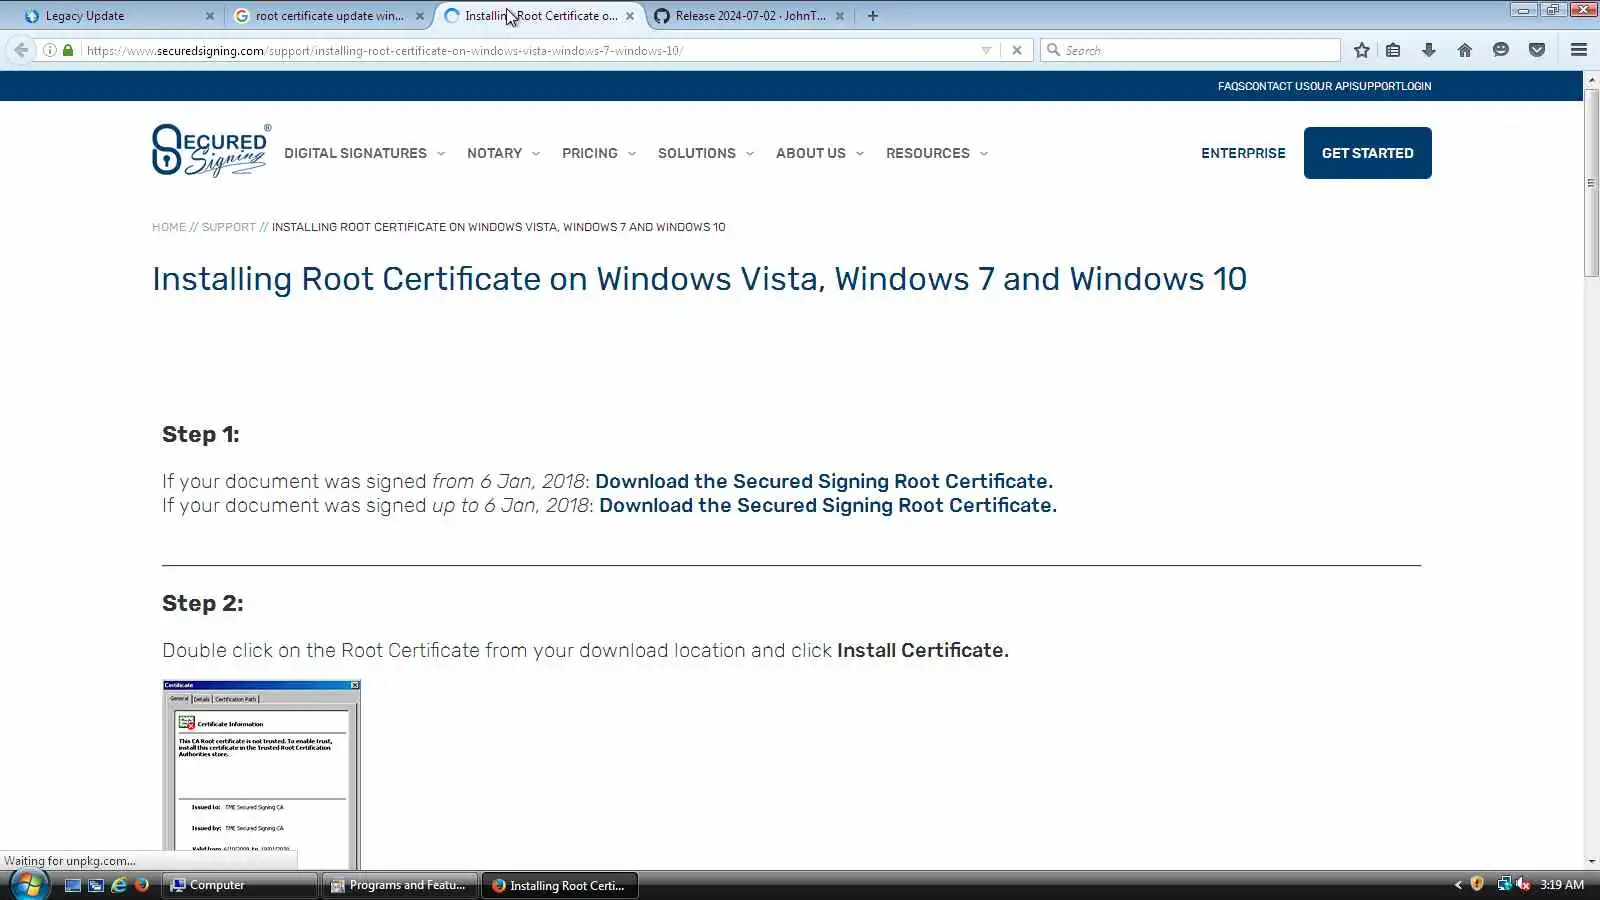Click the "Installing Root Certificate on Windows Vista" page title
1600x900 pixels.
click(x=700, y=279)
